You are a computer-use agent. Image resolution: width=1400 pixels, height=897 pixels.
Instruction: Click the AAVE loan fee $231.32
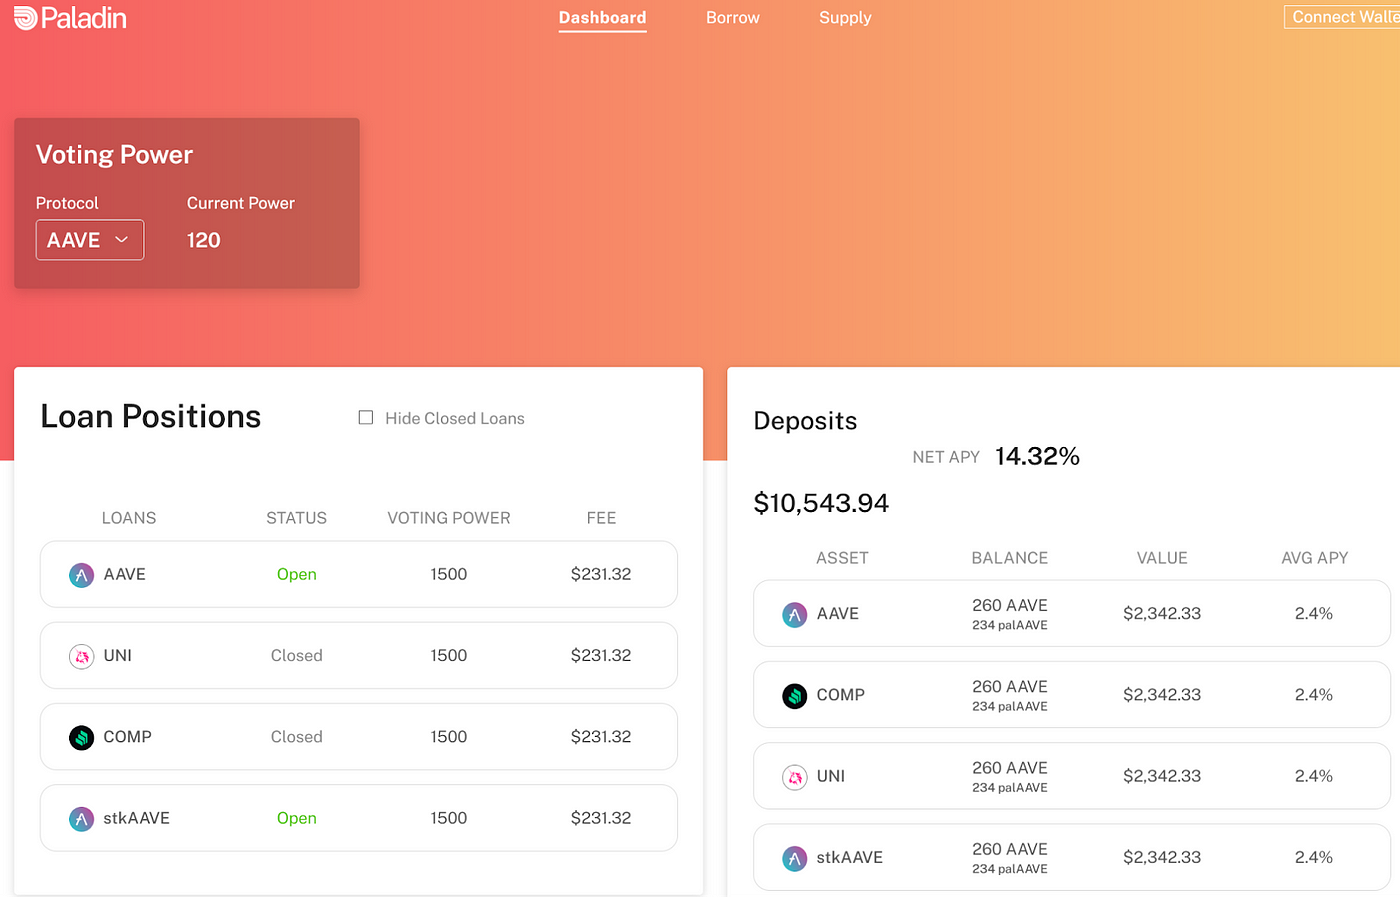coord(601,574)
